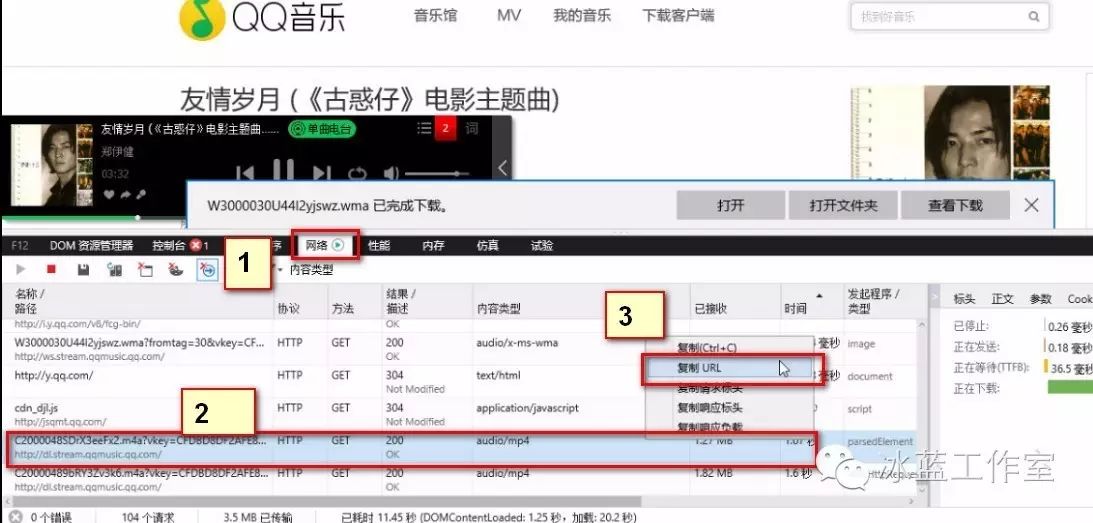Sort by 时间 column header

[810, 301]
